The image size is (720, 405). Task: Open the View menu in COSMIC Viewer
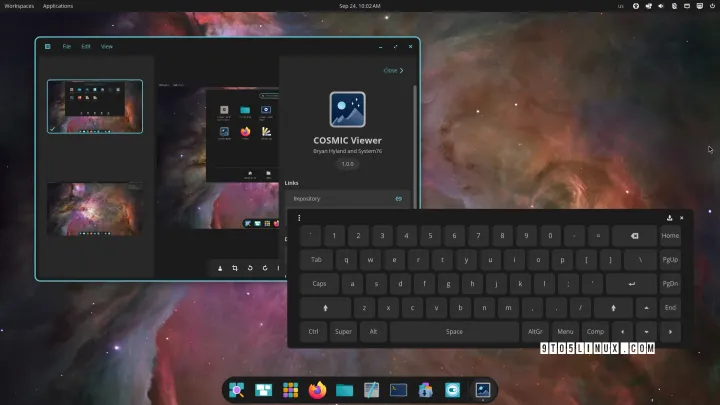[107, 46]
